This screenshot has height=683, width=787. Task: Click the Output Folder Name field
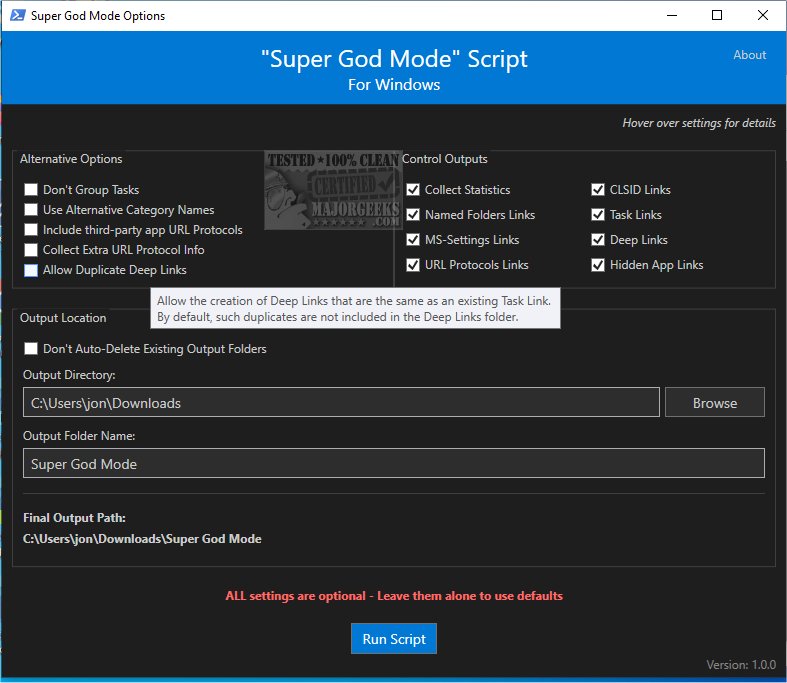(x=393, y=464)
